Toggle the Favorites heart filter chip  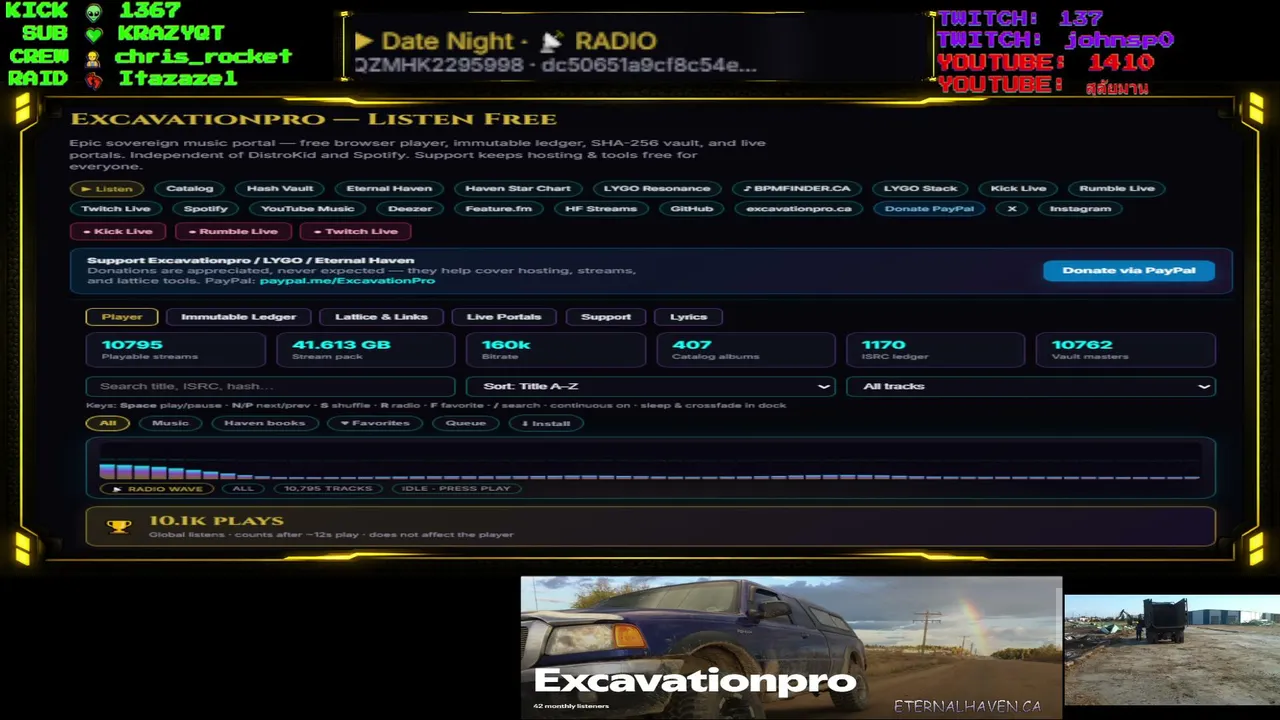(x=375, y=423)
